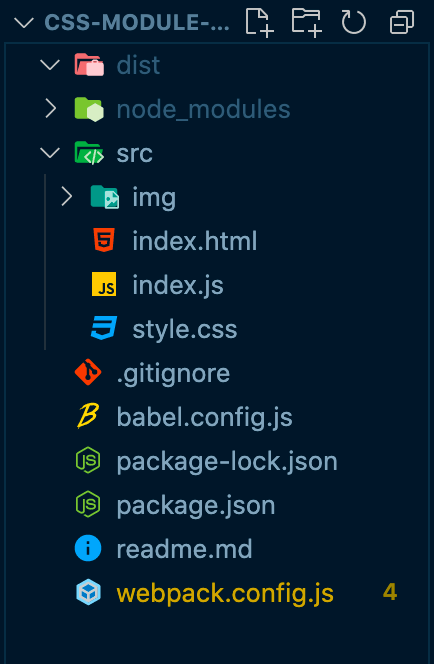
Task: Click the HTML5 icon beside index.html
Action: [x=104, y=240]
